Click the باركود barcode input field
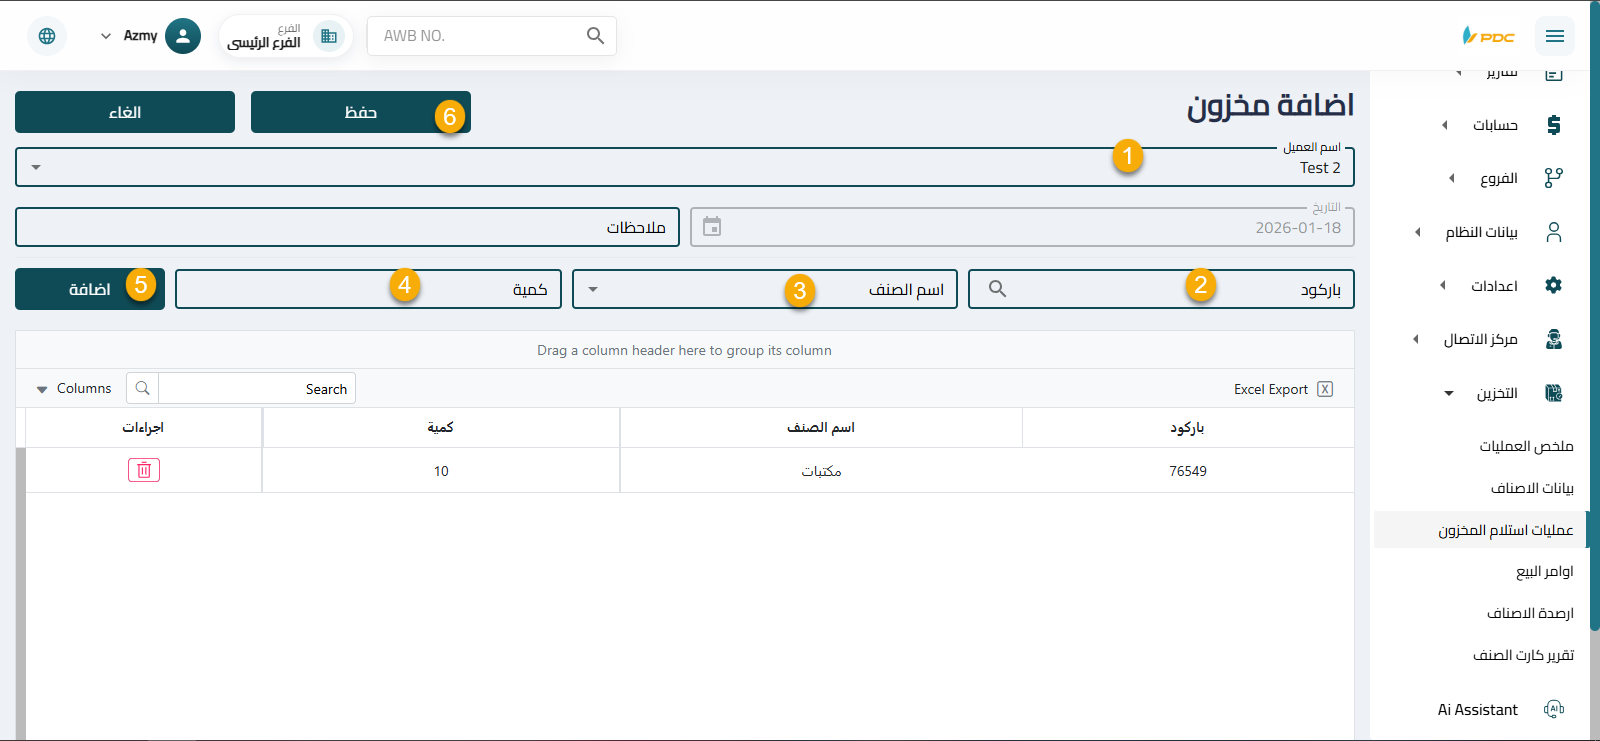This screenshot has width=1600, height=741. point(1161,289)
